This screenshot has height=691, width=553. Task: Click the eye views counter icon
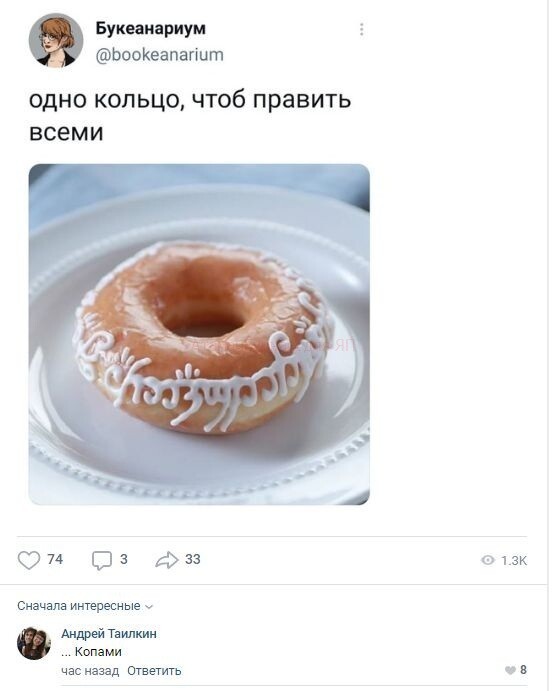tap(488, 560)
